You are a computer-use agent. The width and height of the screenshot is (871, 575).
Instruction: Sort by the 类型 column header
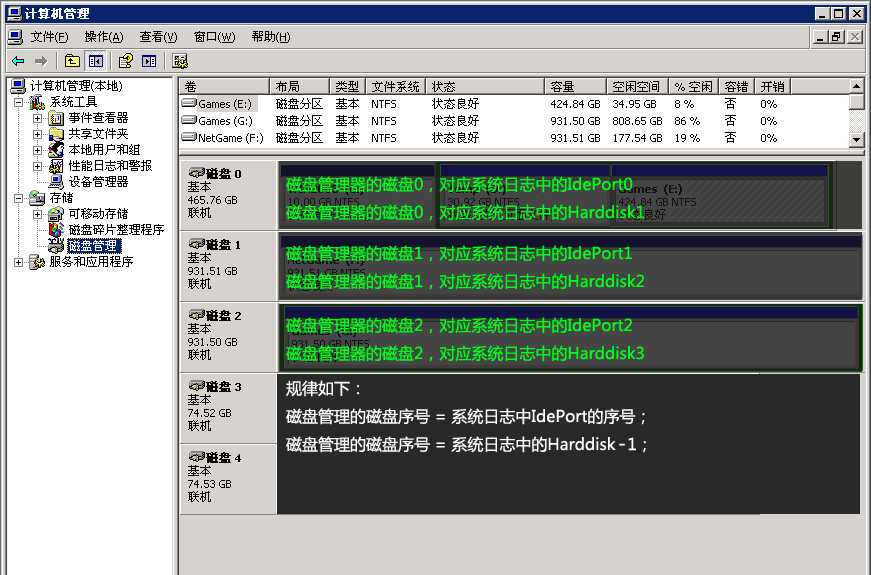point(347,87)
